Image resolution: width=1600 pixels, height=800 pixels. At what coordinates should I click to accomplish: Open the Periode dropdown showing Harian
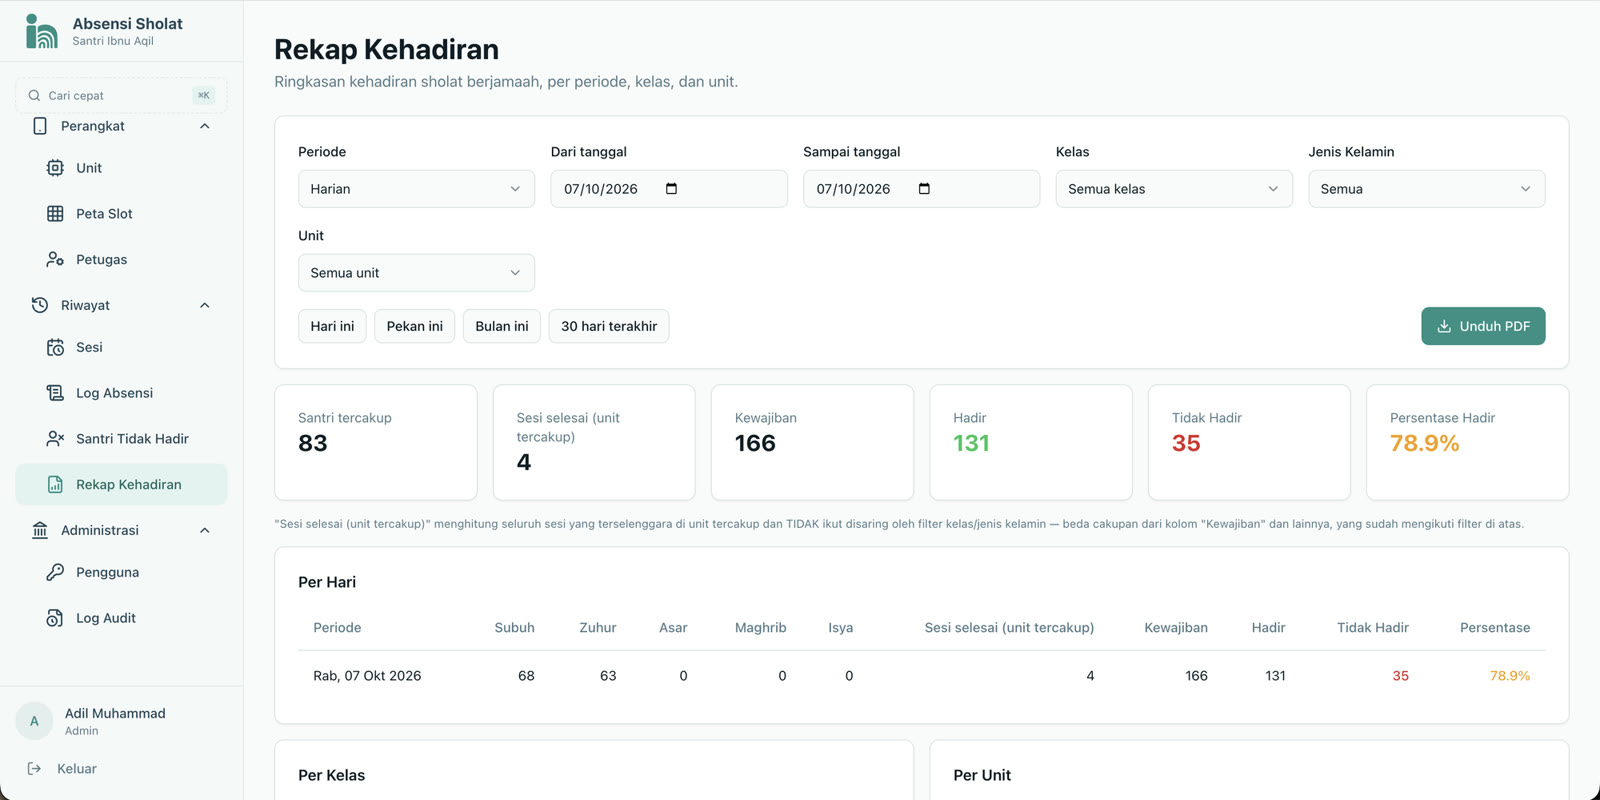(416, 189)
